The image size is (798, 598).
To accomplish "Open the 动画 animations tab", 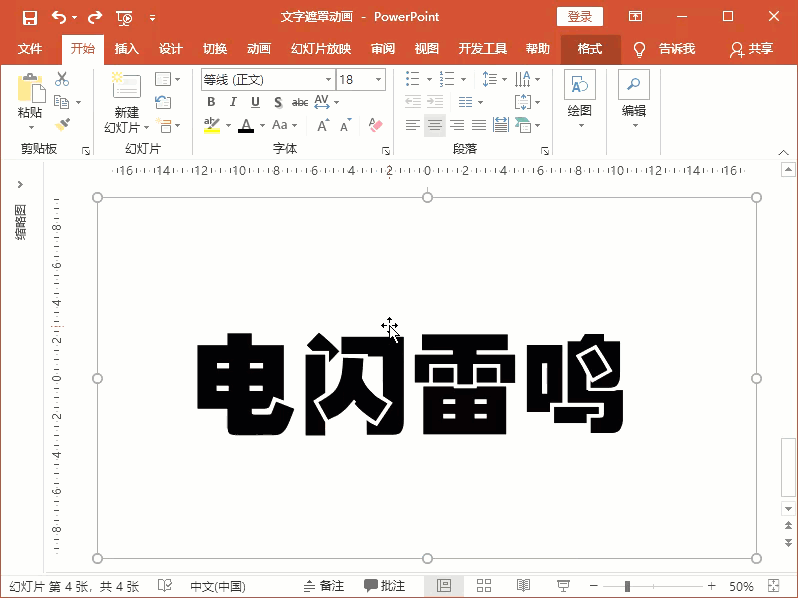I will click(x=259, y=49).
